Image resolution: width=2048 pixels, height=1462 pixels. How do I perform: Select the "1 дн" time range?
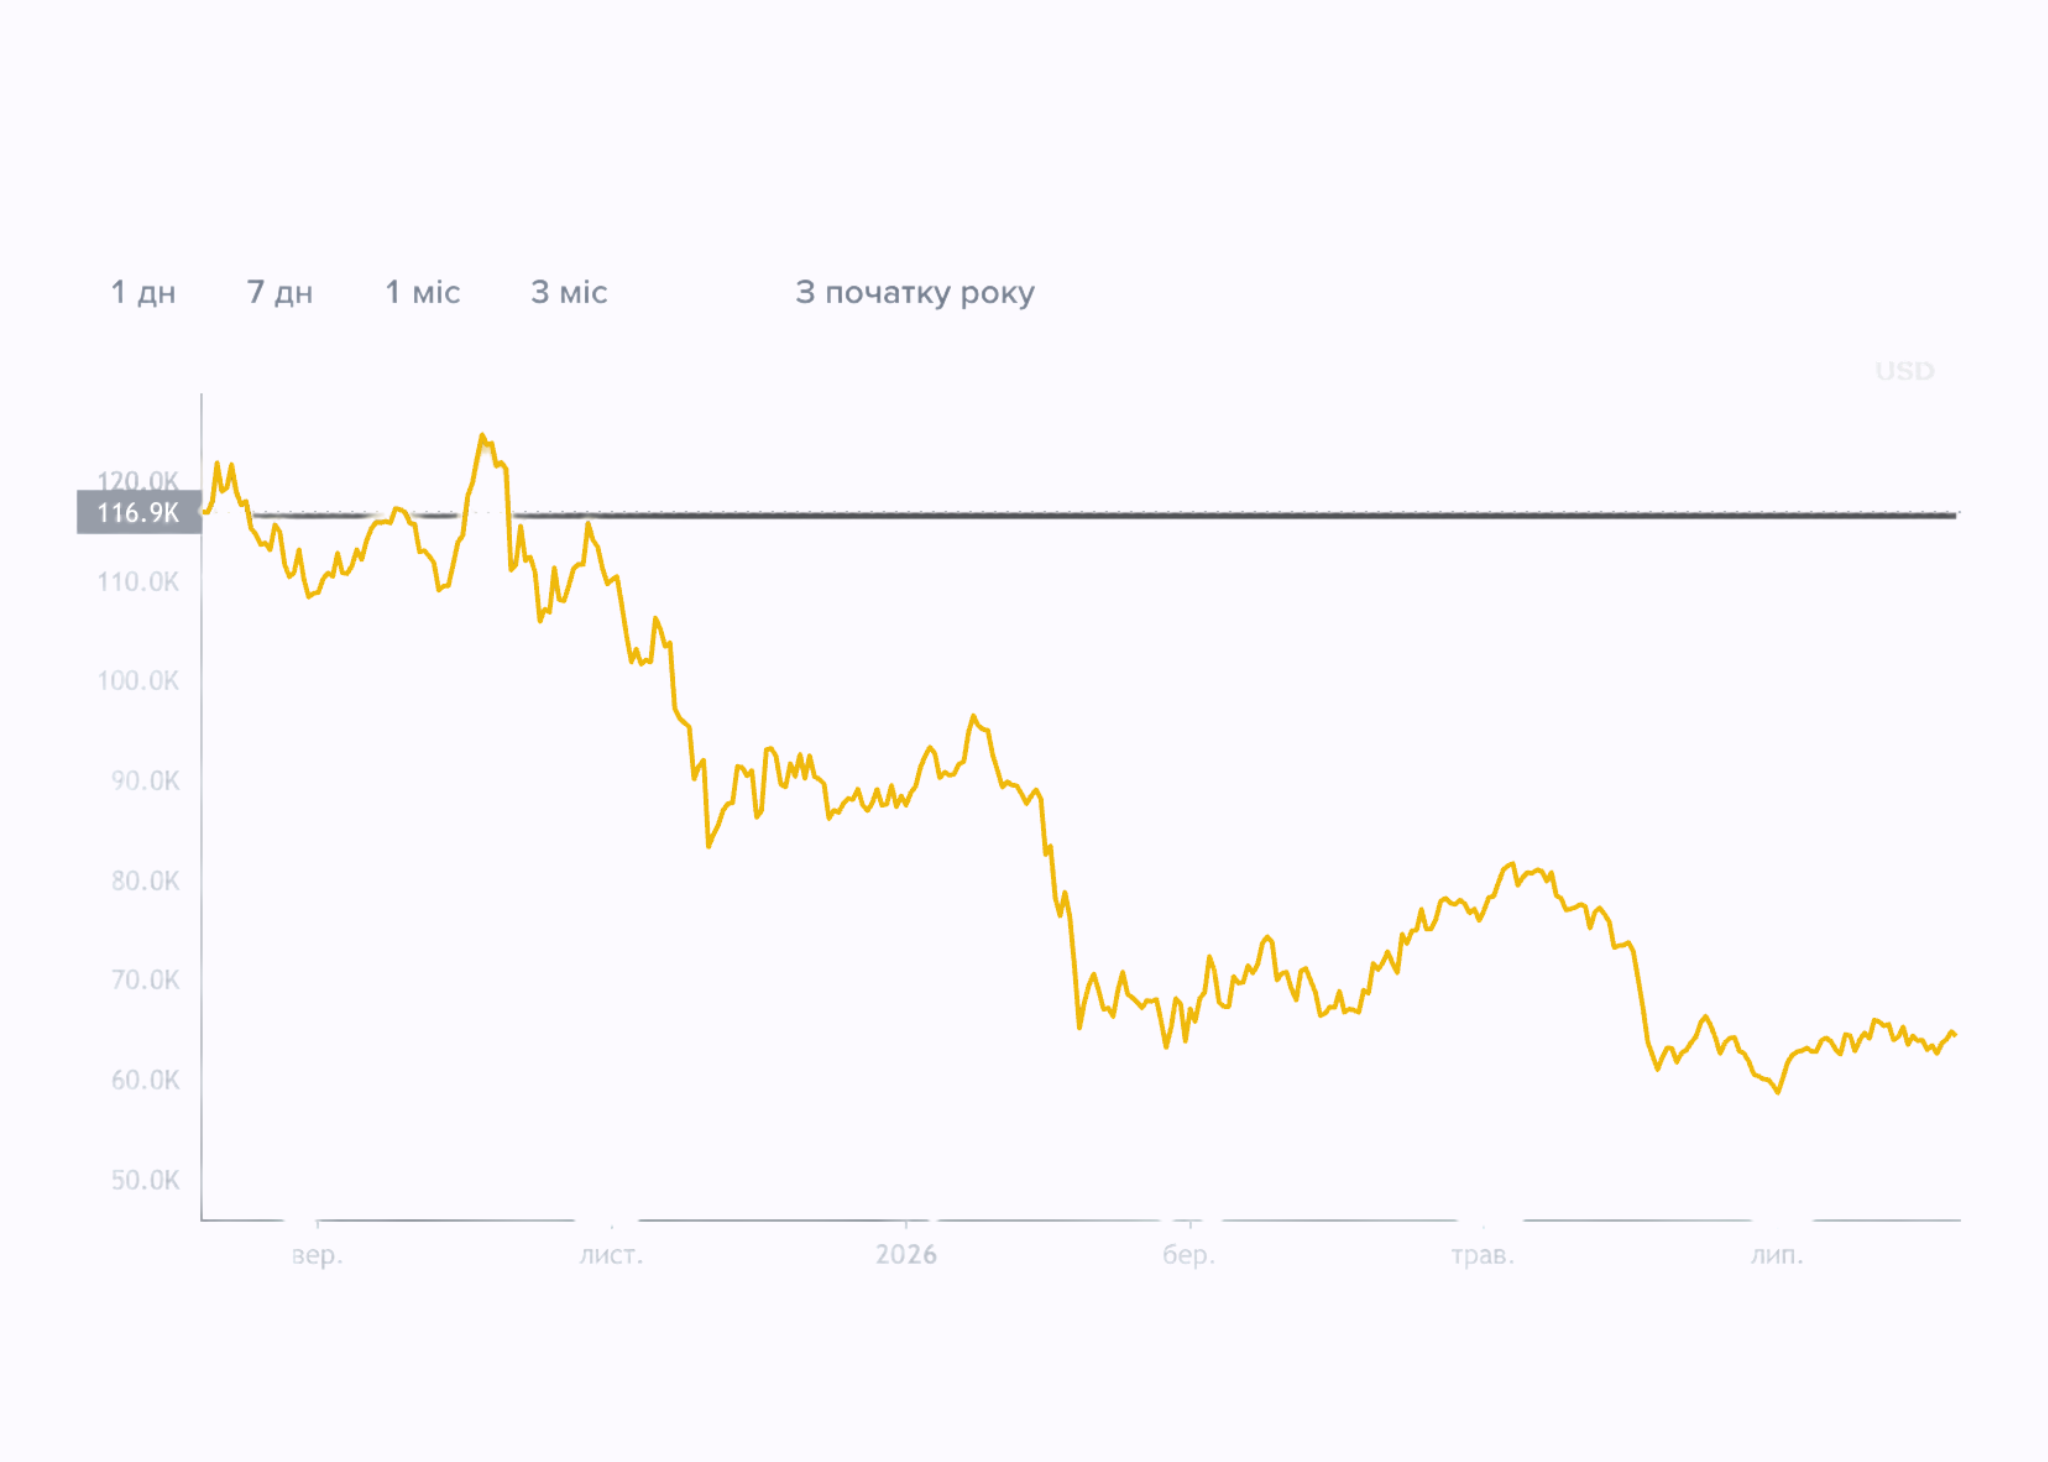(x=143, y=292)
